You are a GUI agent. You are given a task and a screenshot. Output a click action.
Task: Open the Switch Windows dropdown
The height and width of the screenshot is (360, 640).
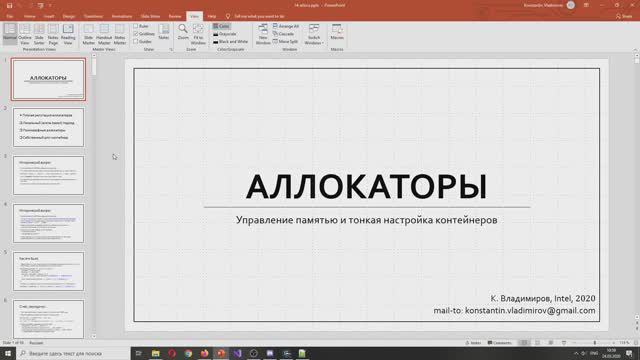(314, 34)
